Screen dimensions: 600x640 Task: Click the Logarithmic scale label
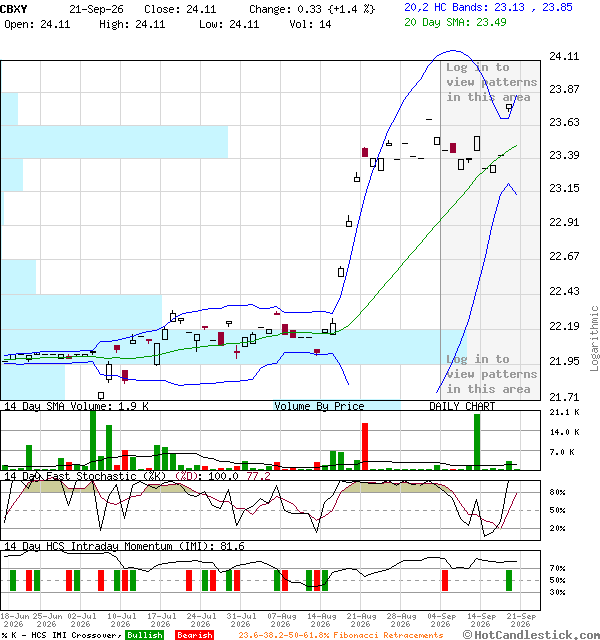tap(594, 338)
